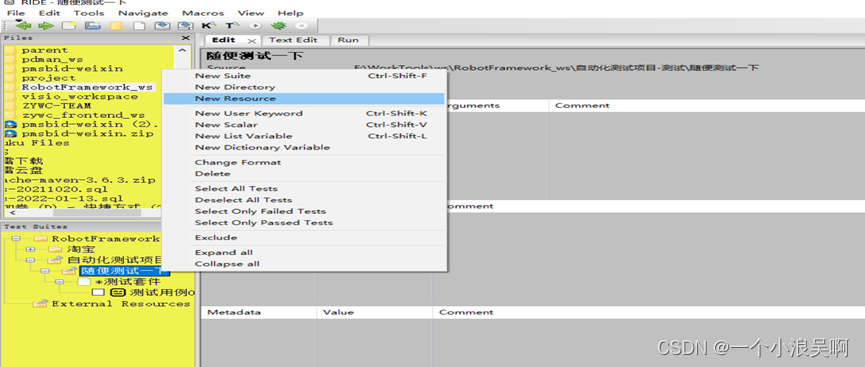This screenshot has height=367, width=865.
Task: Choose New Directory from context menu
Action: 305,87
